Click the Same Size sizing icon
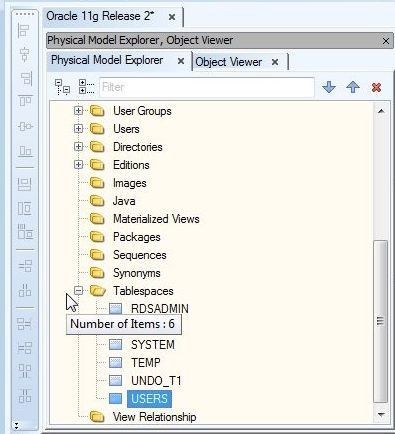Image resolution: width=395 pixels, height=434 pixels. [x=25, y=232]
